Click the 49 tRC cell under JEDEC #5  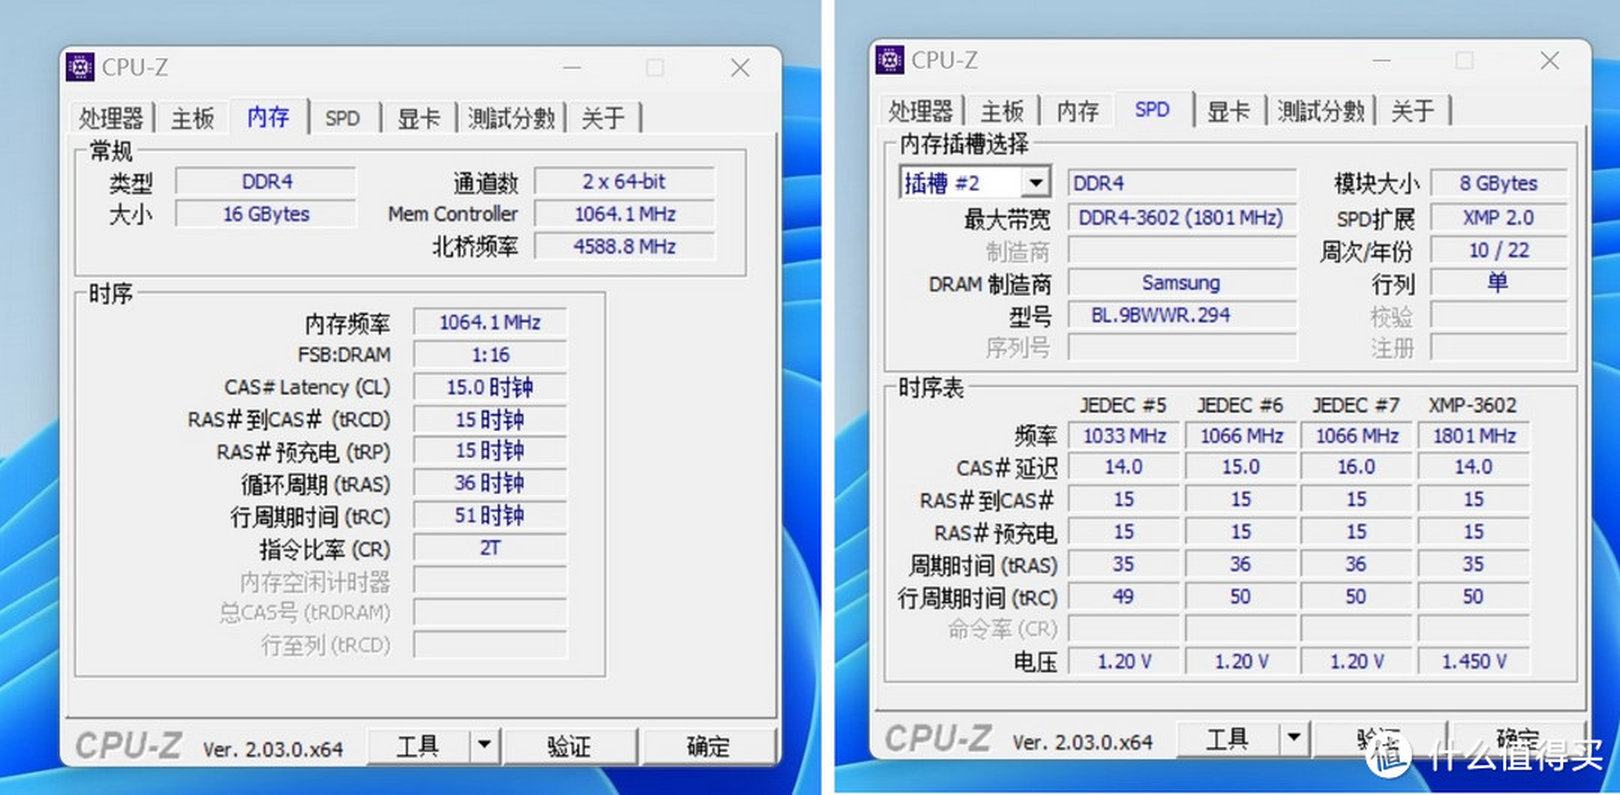pyautogui.click(x=1124, y=597)
